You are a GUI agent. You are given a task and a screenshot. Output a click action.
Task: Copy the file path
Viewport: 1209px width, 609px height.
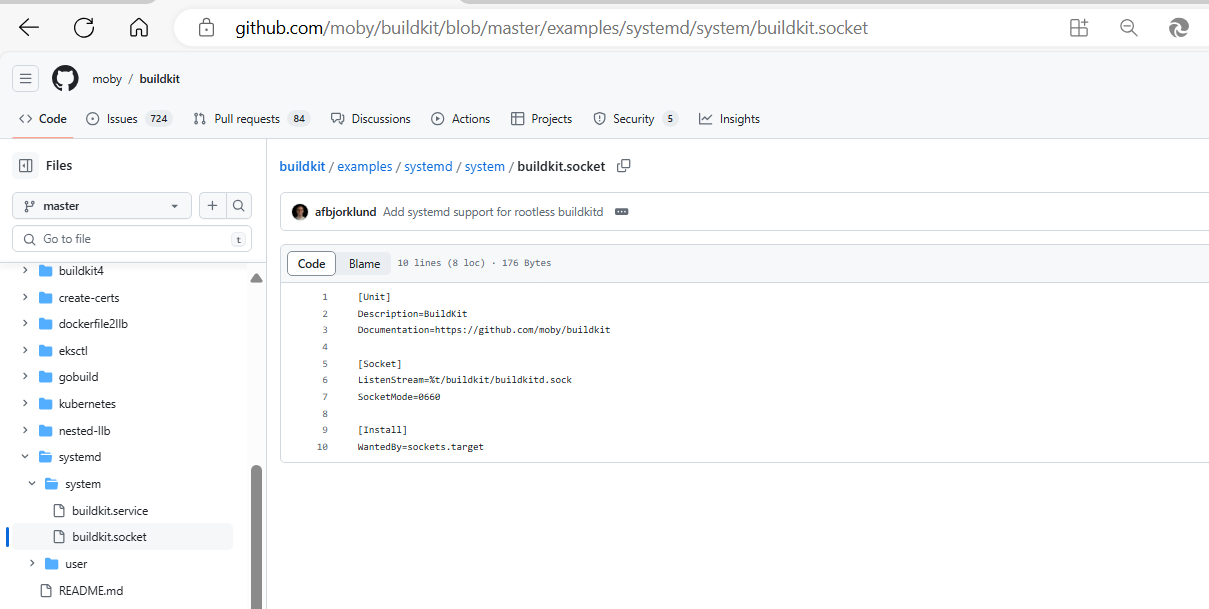(624, 166)
